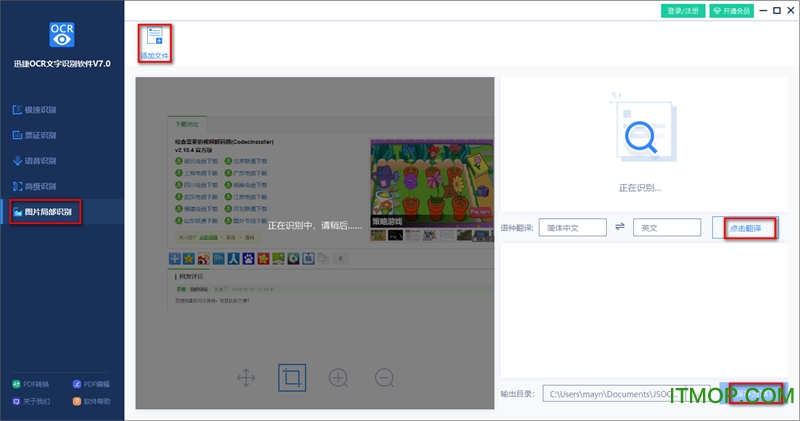Open the 简体中文 source language dropdown
Image resolution: width=800 pixels, height=421 pixels.
pos(572,228)
